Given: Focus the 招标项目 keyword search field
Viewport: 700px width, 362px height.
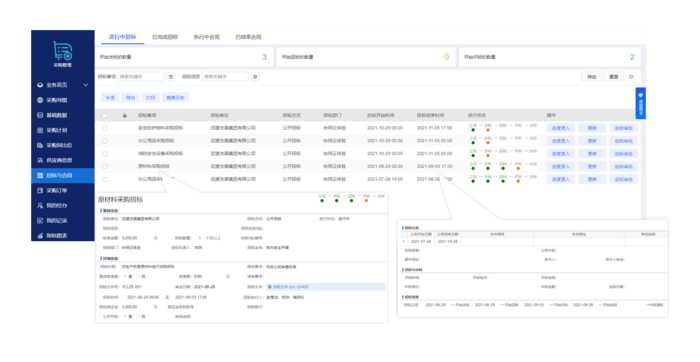Looking at the screenshot, I should (225, 77).
